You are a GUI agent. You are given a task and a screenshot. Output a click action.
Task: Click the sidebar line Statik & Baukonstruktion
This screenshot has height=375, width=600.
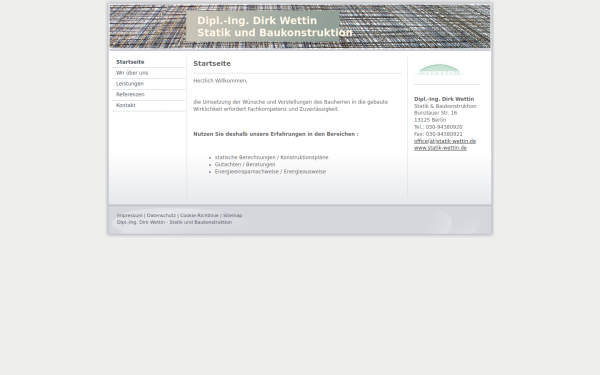tap(445, 106)
